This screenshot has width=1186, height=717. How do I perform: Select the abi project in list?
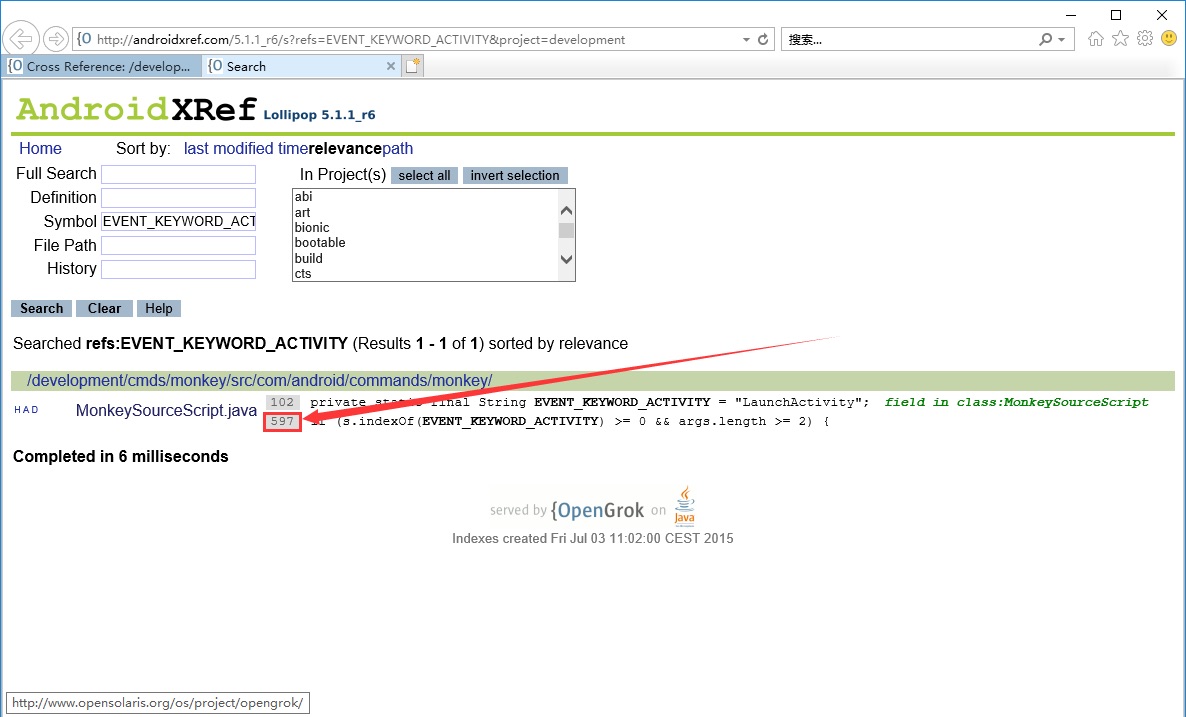(425, 197)
